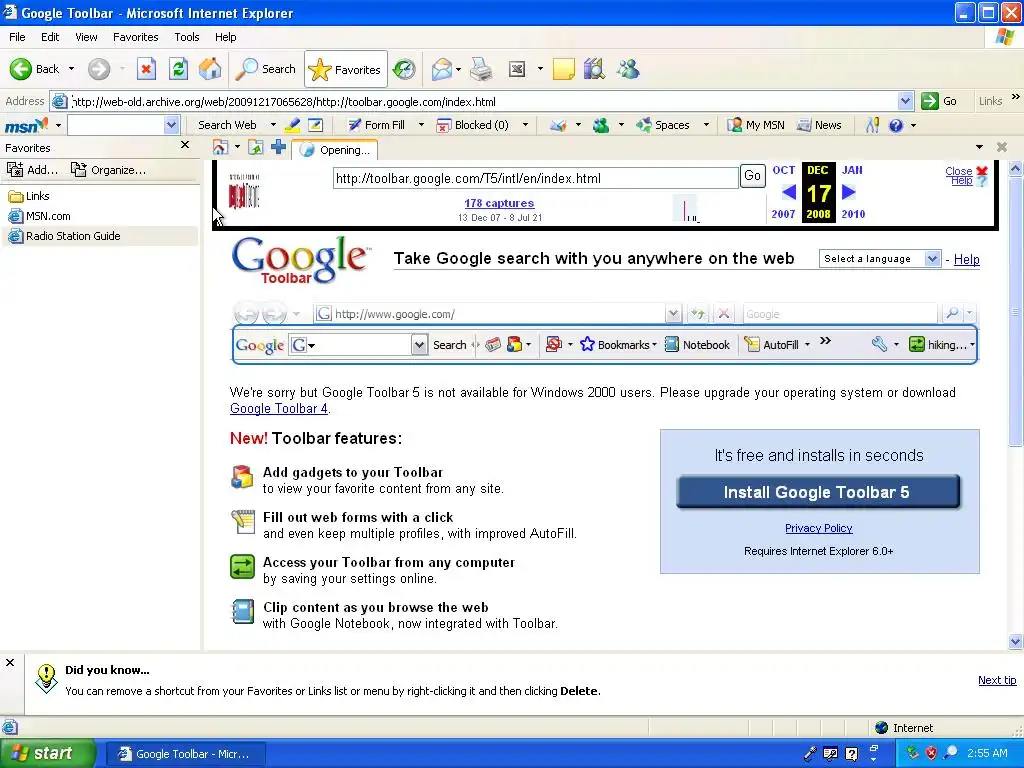The height and width of the screenshot is (768, 1024).
Task: Expand the Address bar dropdown
Action: pos(905,101)
